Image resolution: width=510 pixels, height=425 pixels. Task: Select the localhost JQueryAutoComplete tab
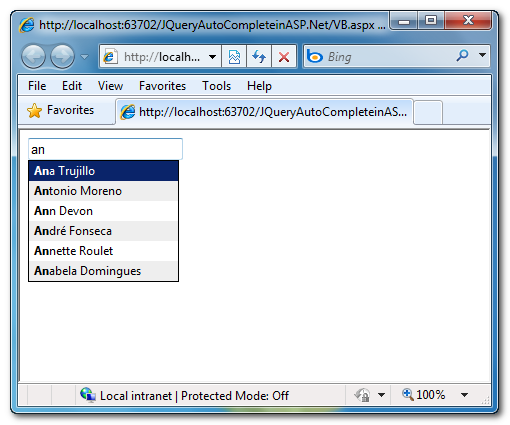click(264, 112)
